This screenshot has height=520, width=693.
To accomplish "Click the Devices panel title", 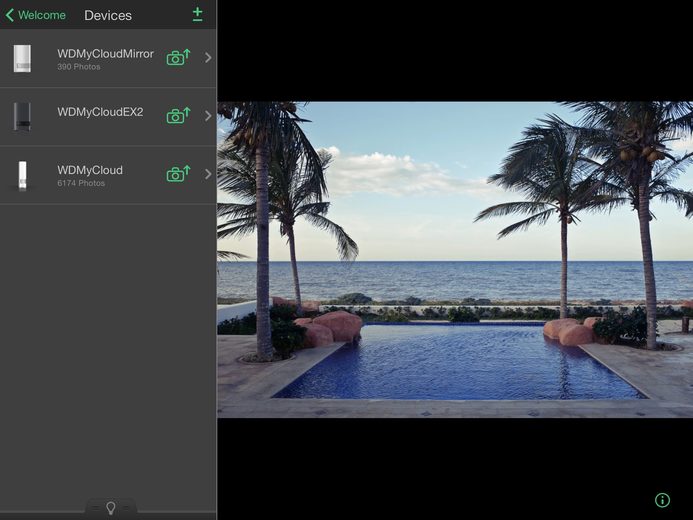I will (108, 15).
